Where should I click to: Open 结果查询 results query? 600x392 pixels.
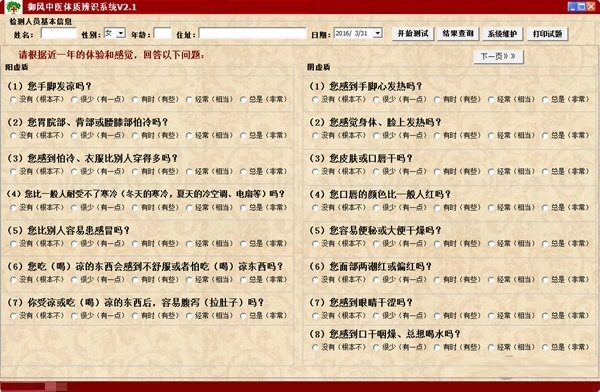[x=458, y=34]
